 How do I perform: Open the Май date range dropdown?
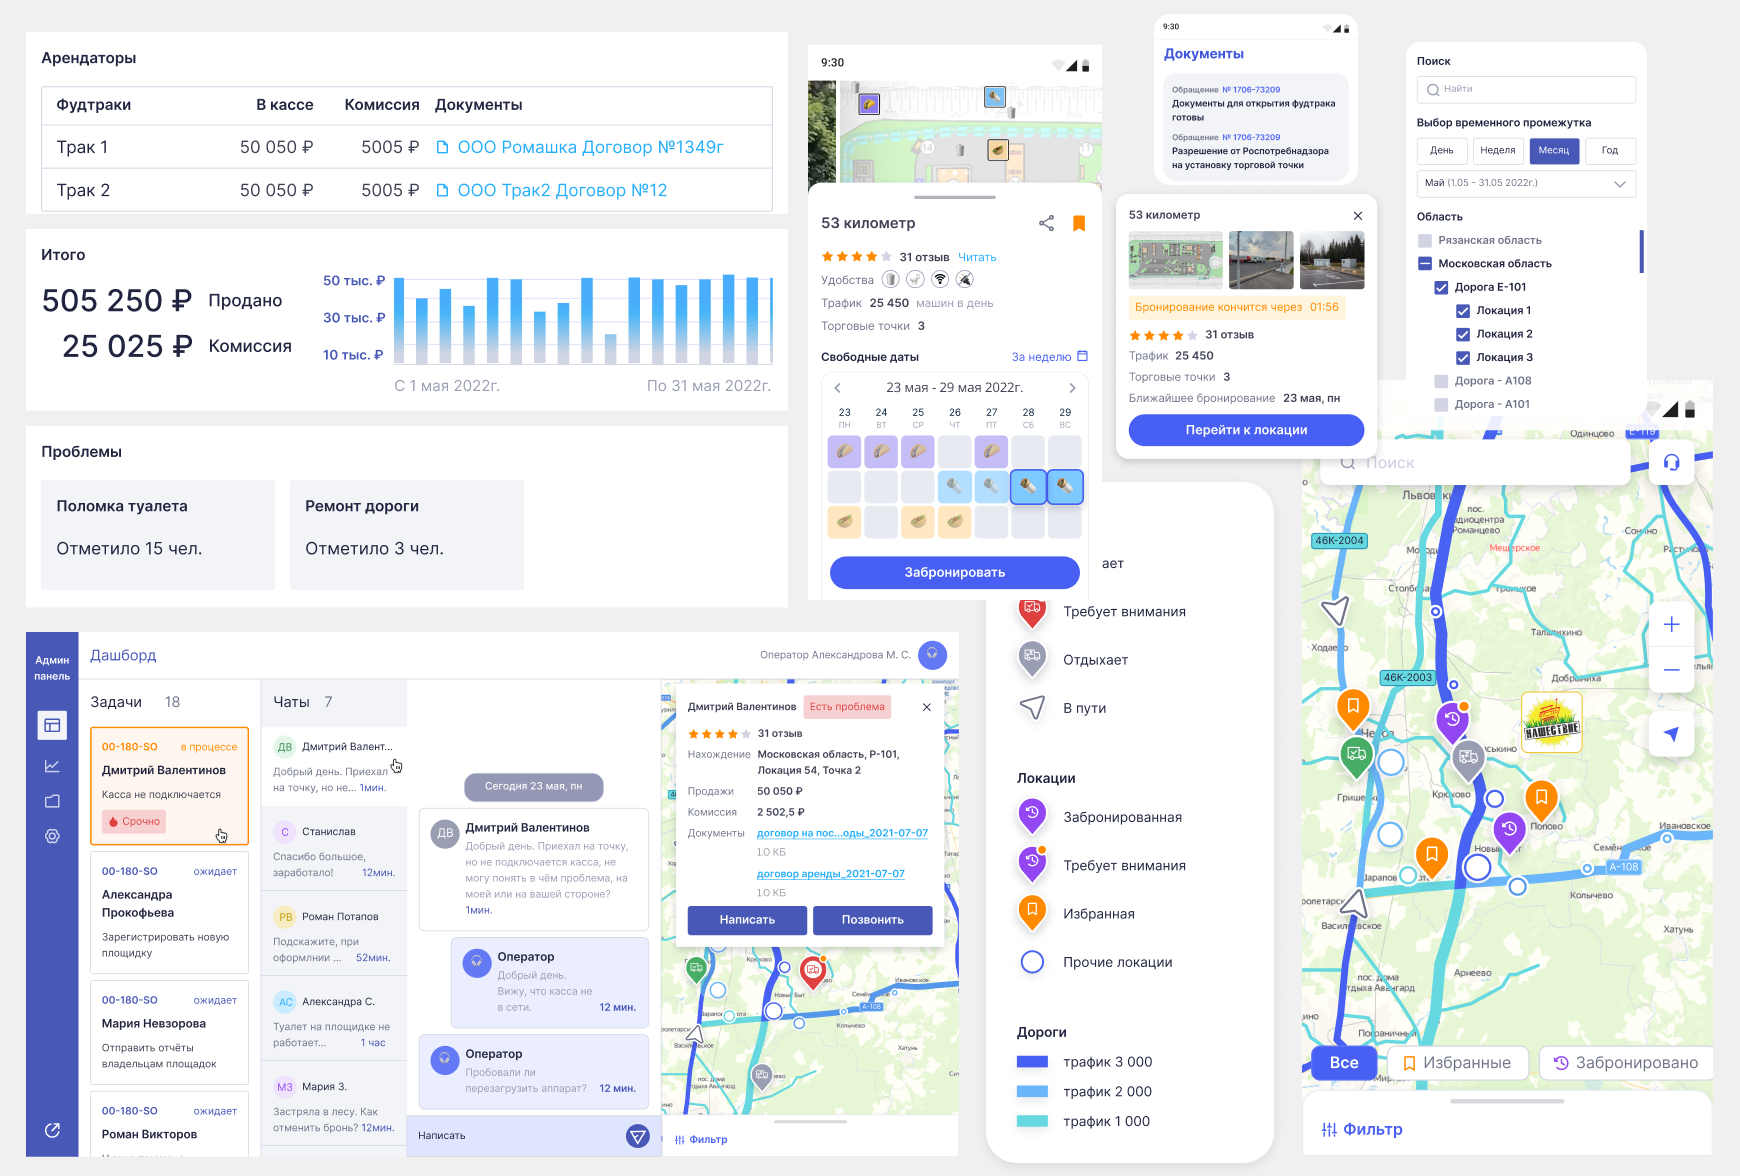click(x=1526, y=183)
